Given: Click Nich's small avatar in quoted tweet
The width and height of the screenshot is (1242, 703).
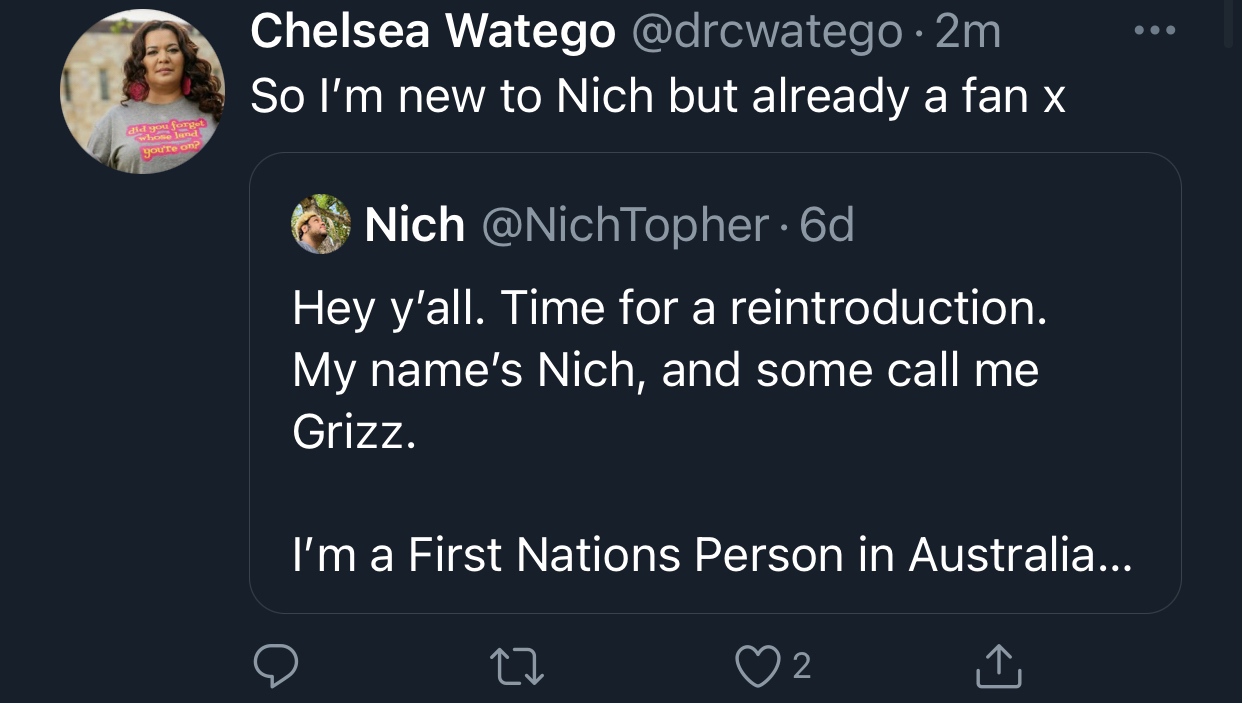Looking at the screenshot, I should 320,224.
